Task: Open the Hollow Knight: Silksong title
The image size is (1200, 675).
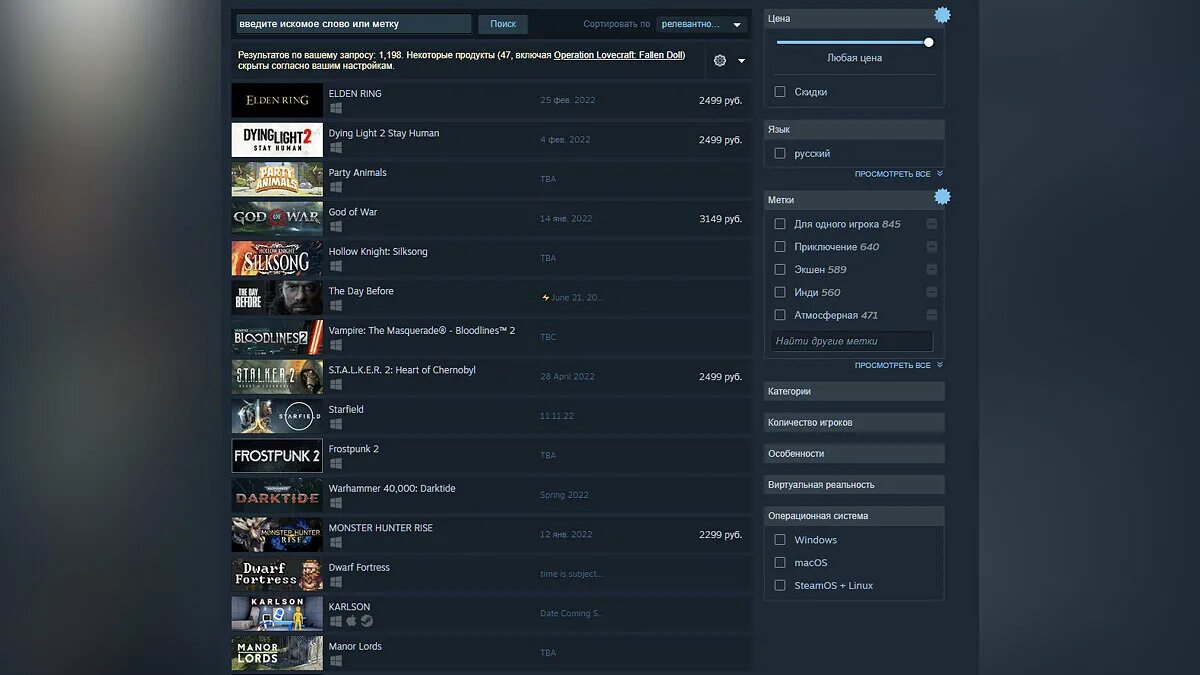Action: click(378, 252)
